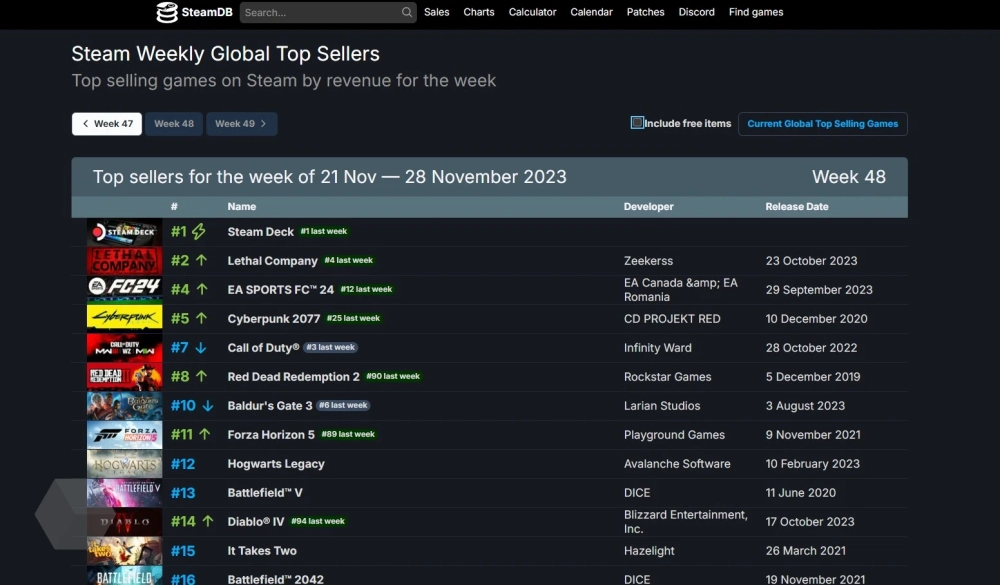Viewport: 1000px width, 585px height.
Task: Go to previous Week 47
Action: pos(107,124)
